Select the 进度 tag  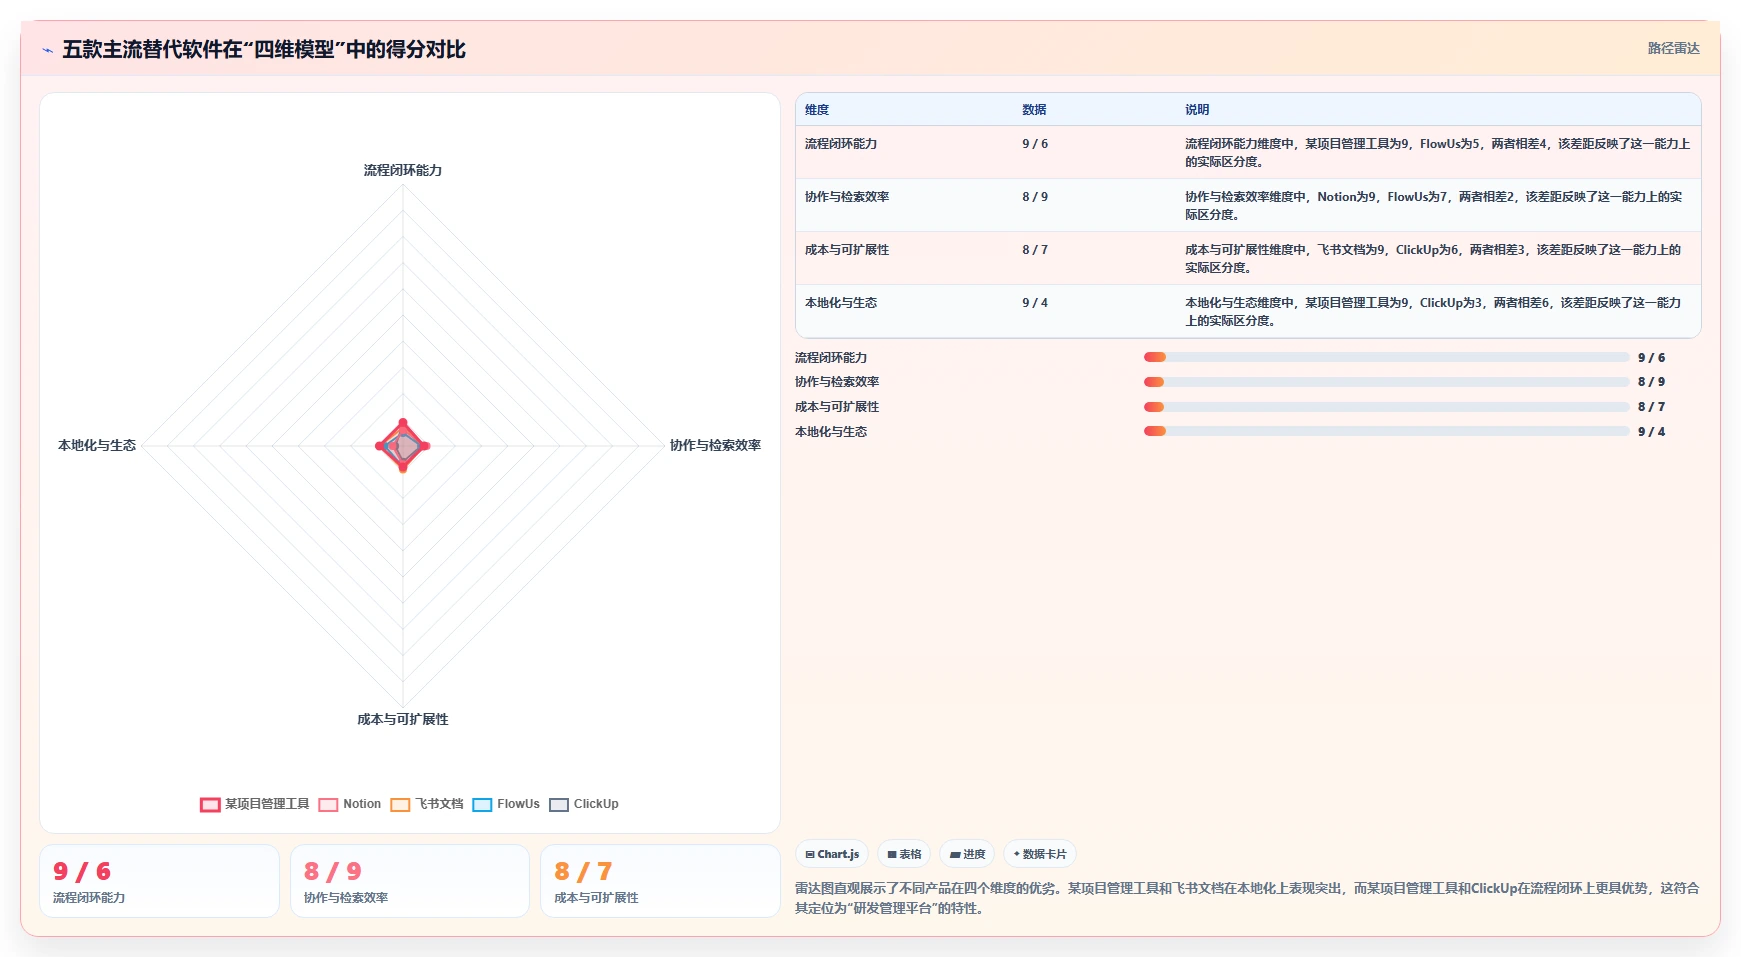[967, 854]
